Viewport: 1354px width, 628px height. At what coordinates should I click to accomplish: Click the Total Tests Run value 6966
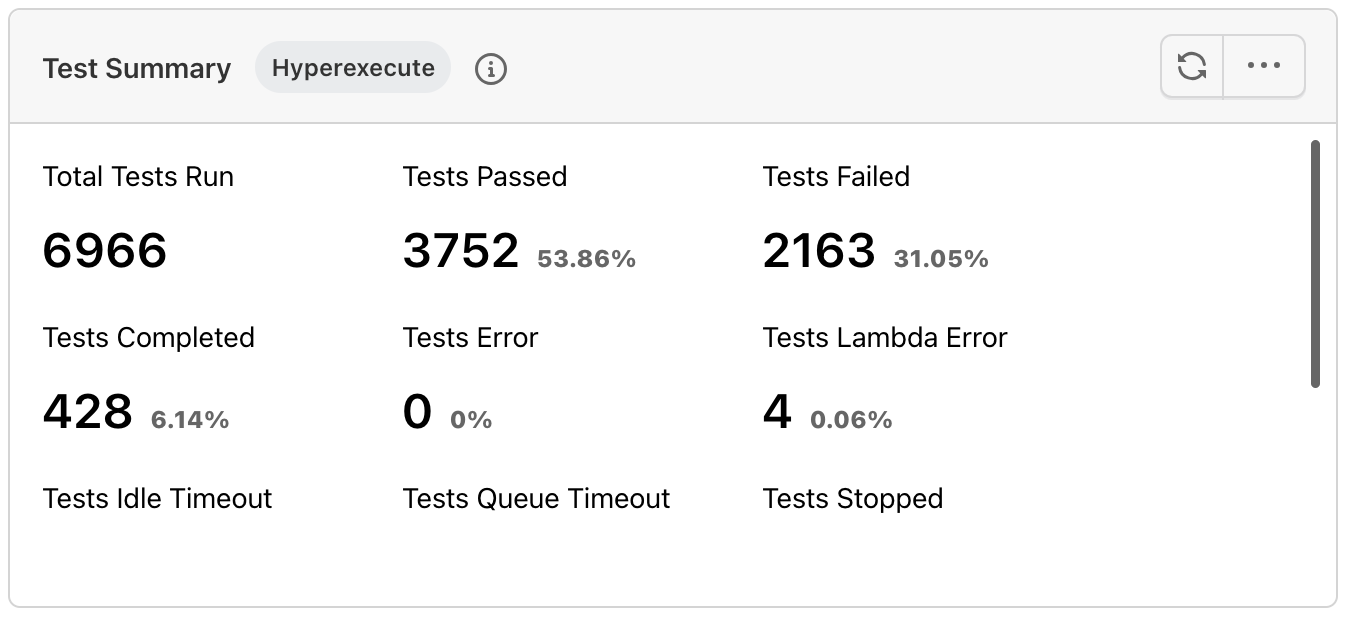105,250
